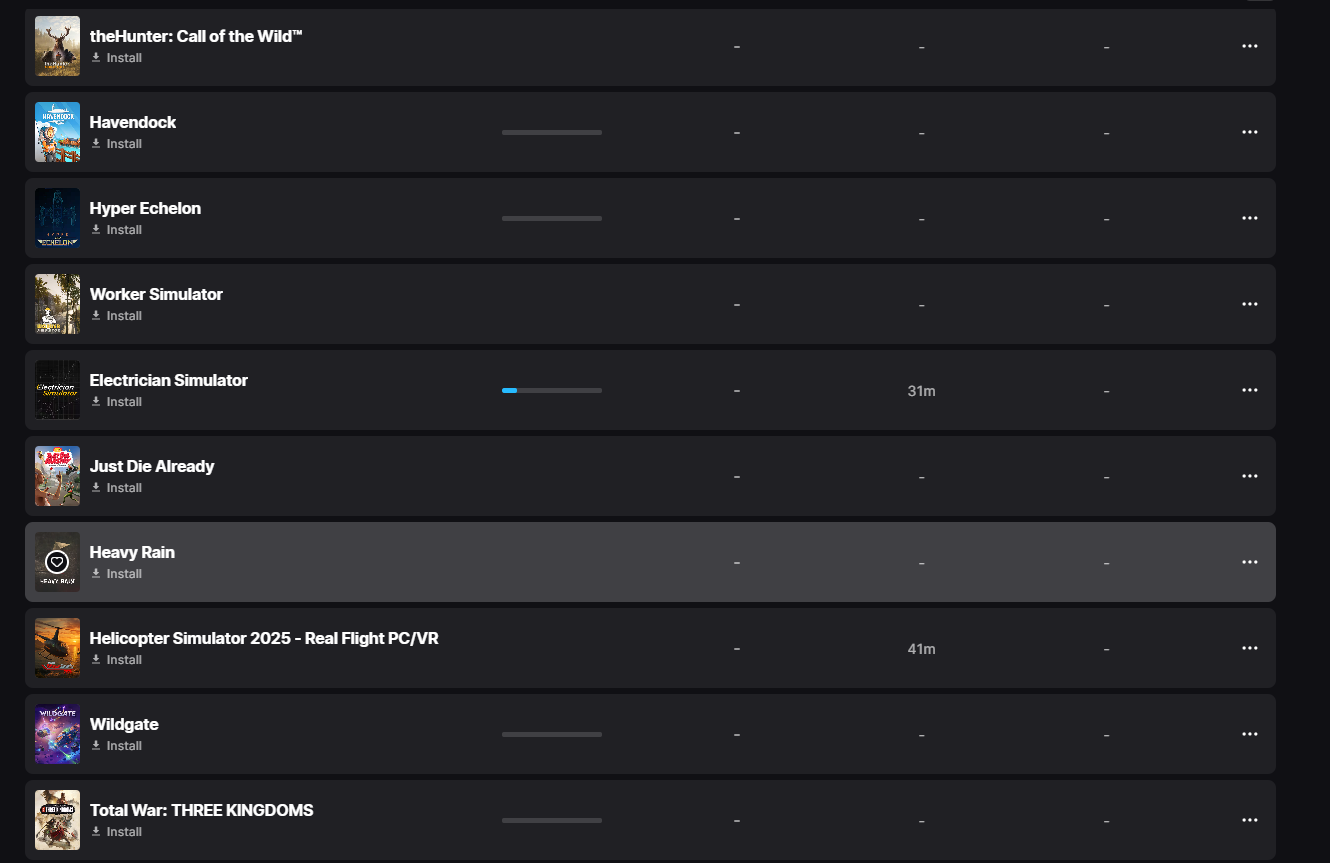Open more options for Helicopter Simulator 2025

click(x=1249, y=648)
